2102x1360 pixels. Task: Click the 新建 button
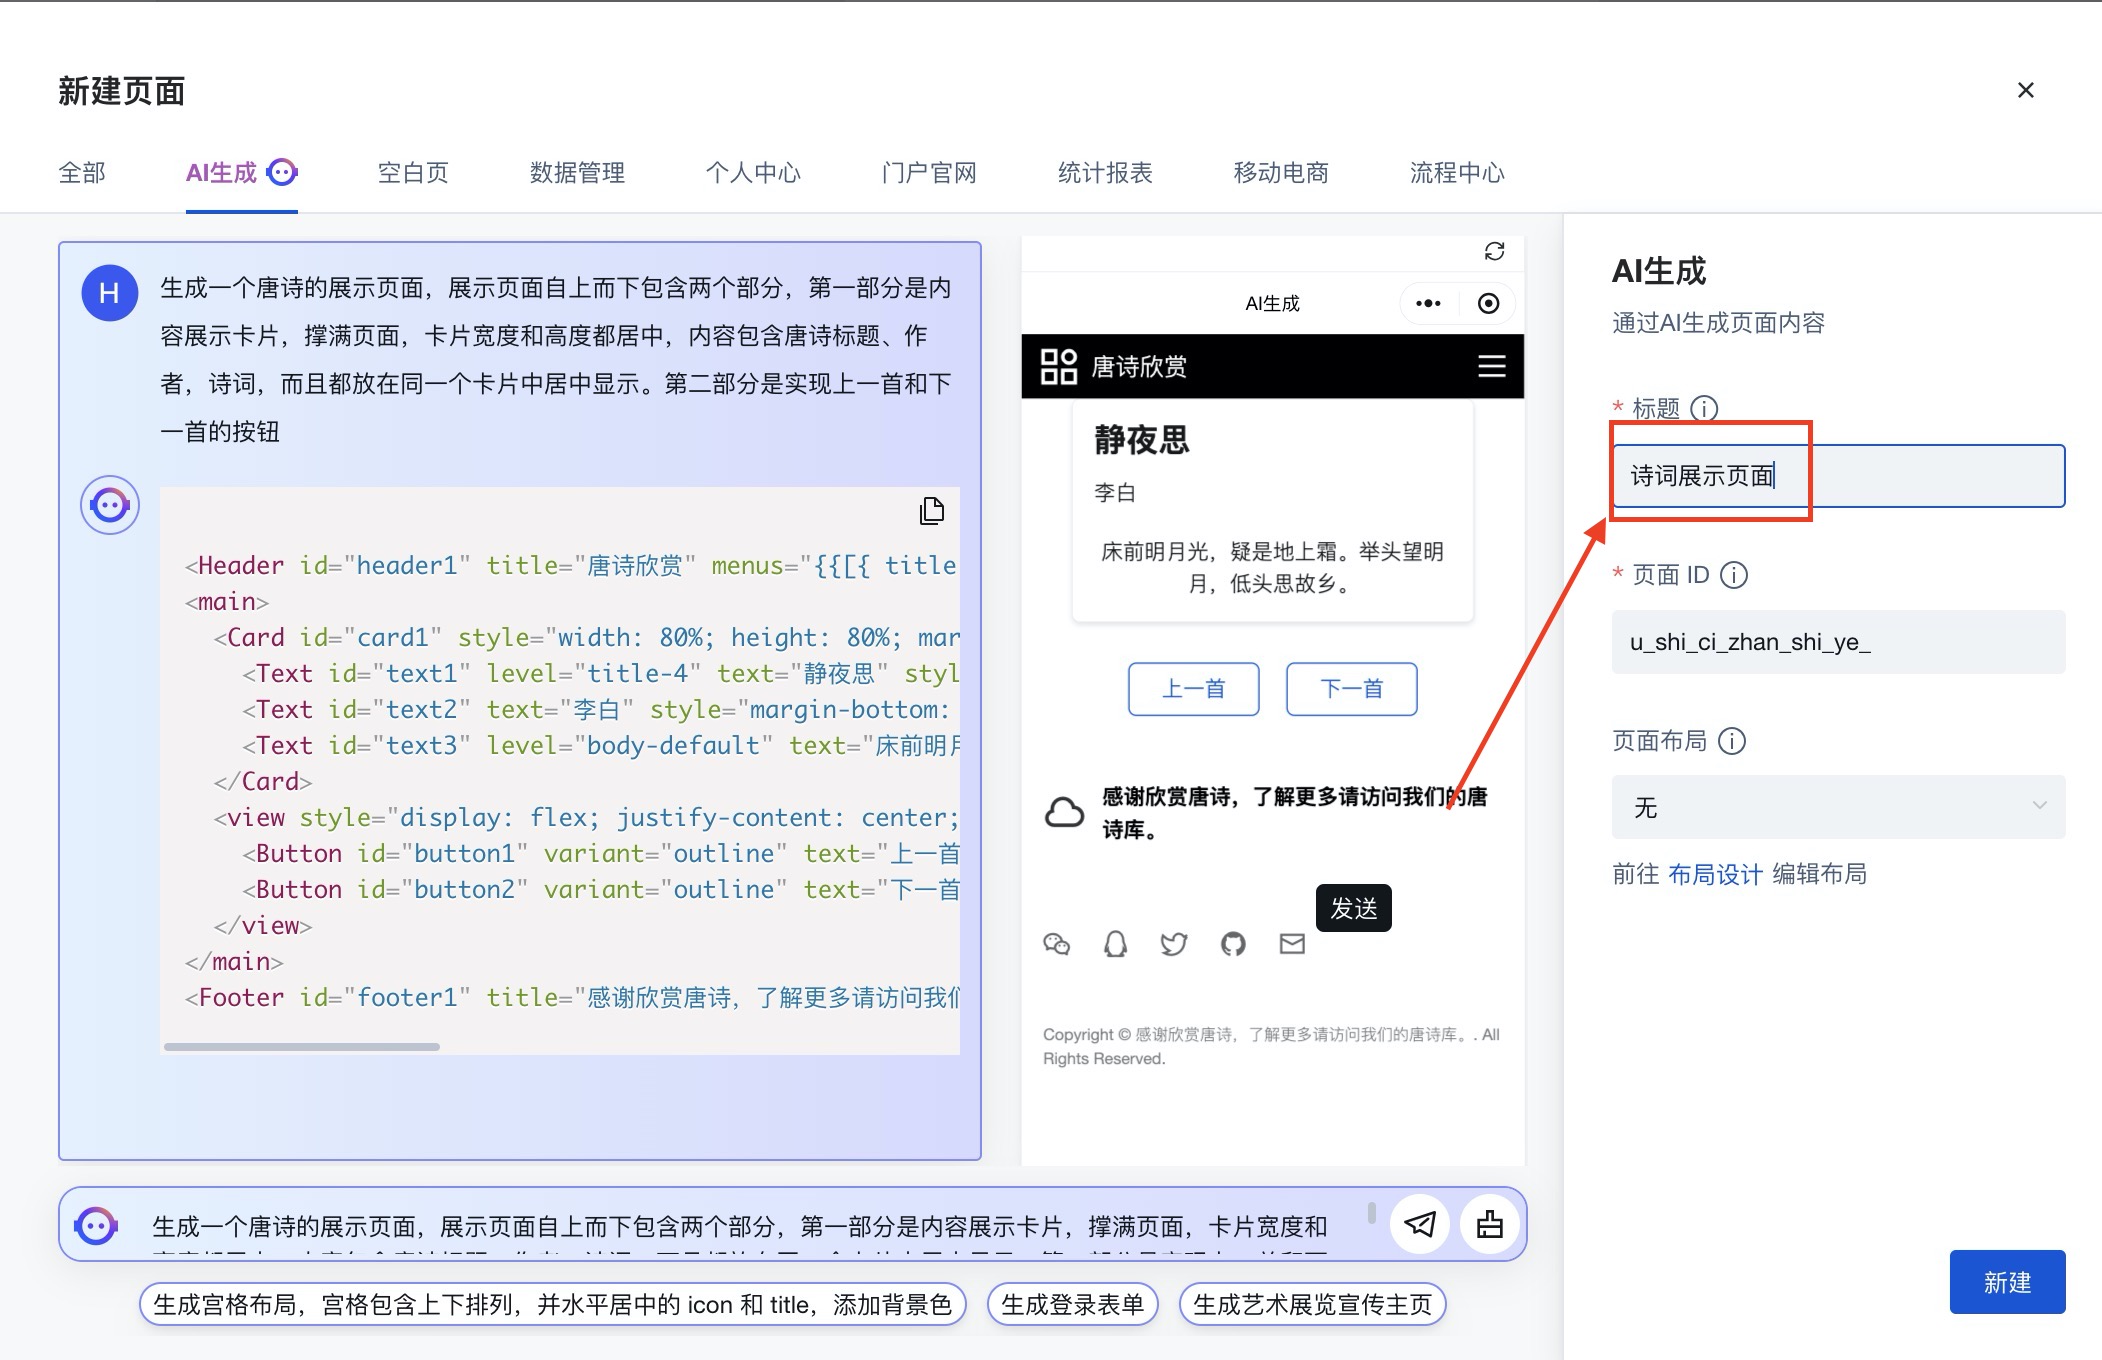coord(2007,1282)
